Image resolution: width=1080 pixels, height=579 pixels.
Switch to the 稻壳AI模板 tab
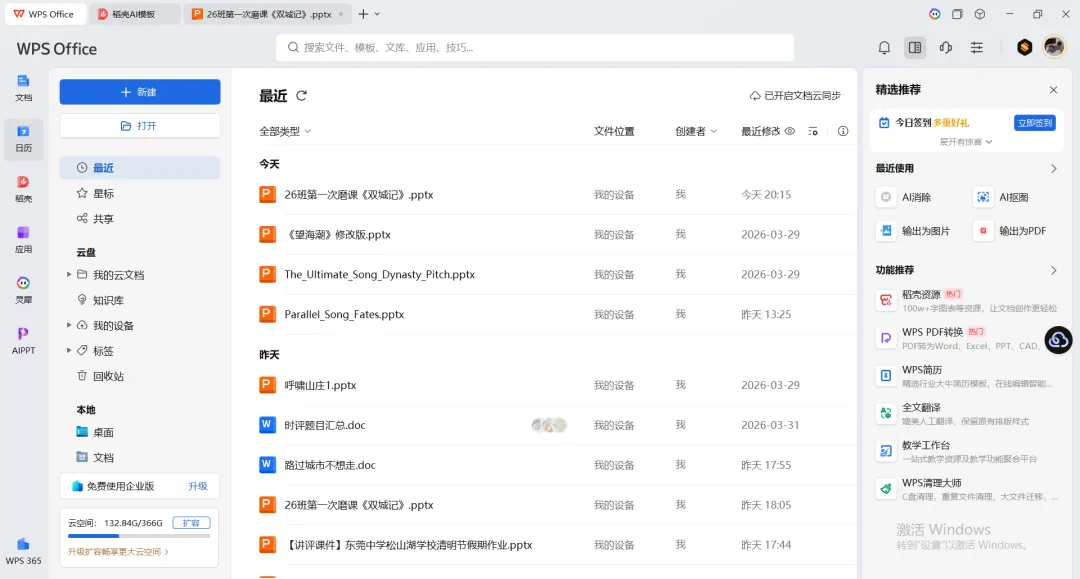point(134,14)
